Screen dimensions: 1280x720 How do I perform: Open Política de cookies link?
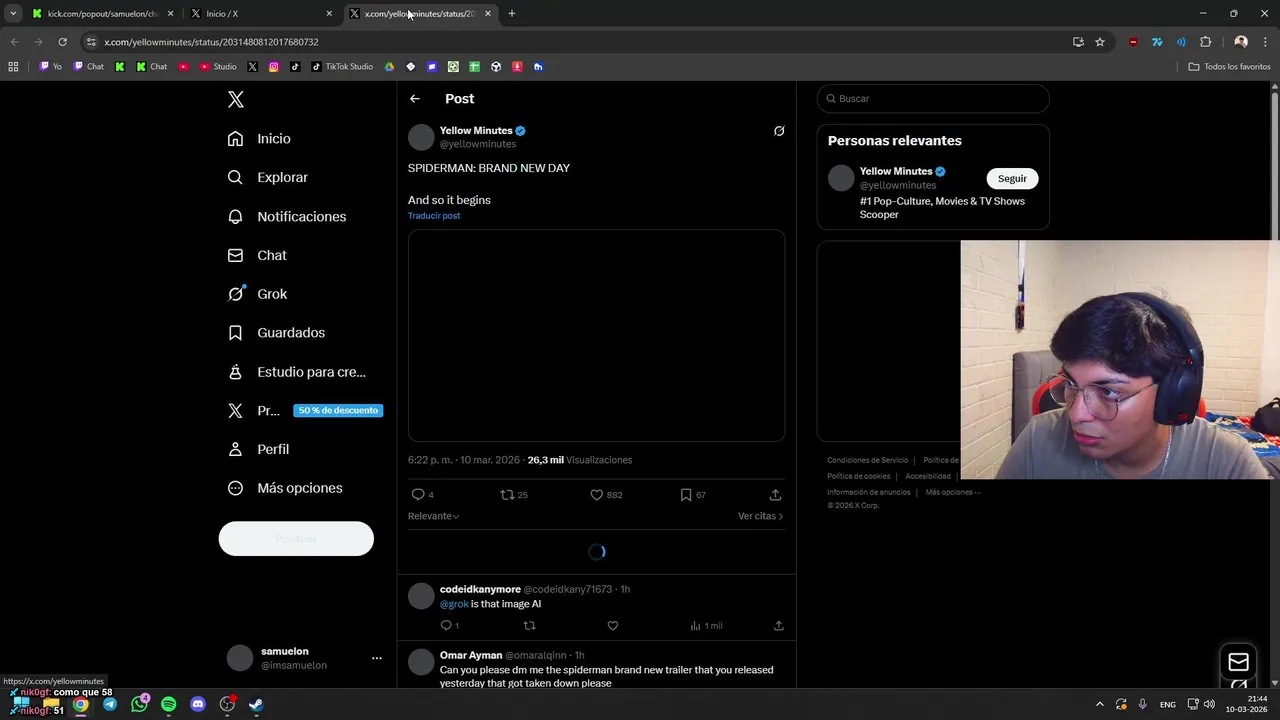pyautogui.click(x=858, y=476)
